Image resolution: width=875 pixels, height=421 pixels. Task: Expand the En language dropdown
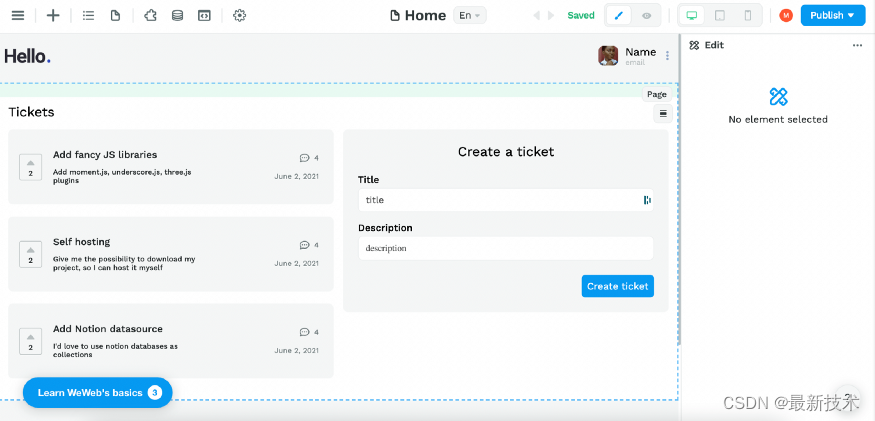470,15
